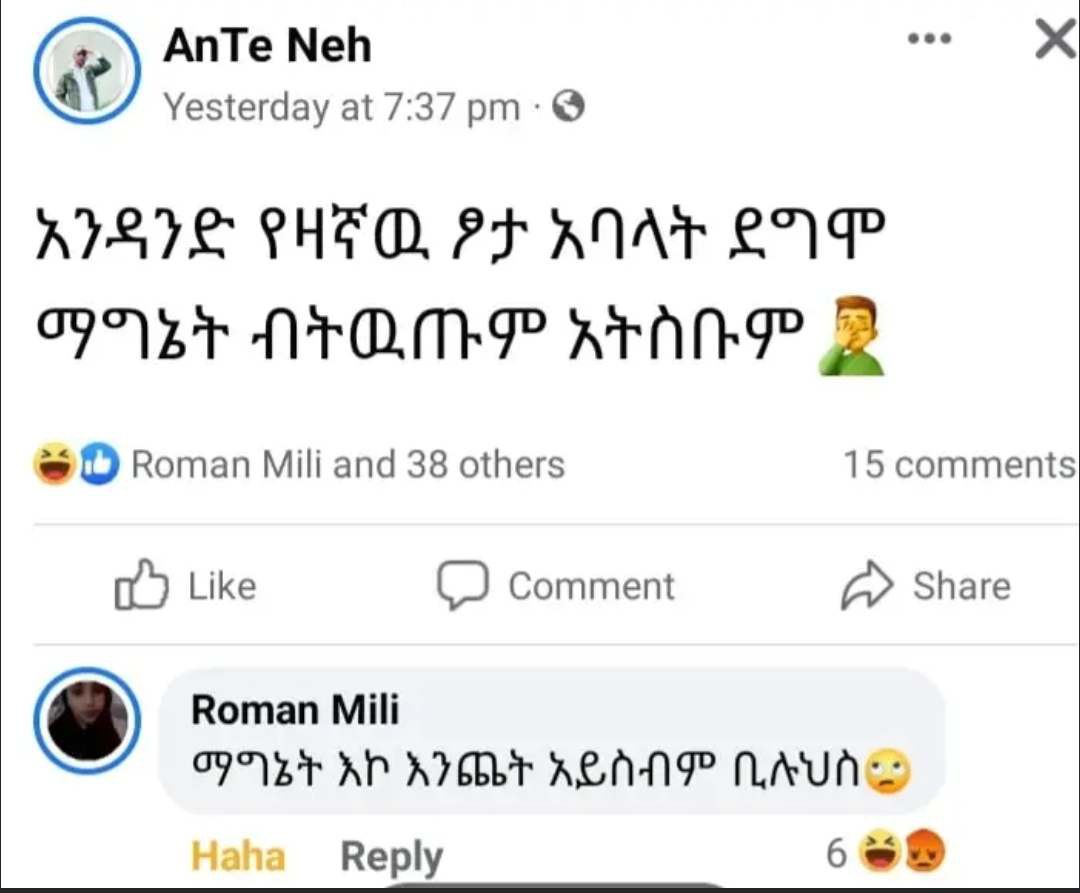The image size is (1080, 893).
Task: Open AnTe Neh's profile picture
Action: [x=87, y=70]
